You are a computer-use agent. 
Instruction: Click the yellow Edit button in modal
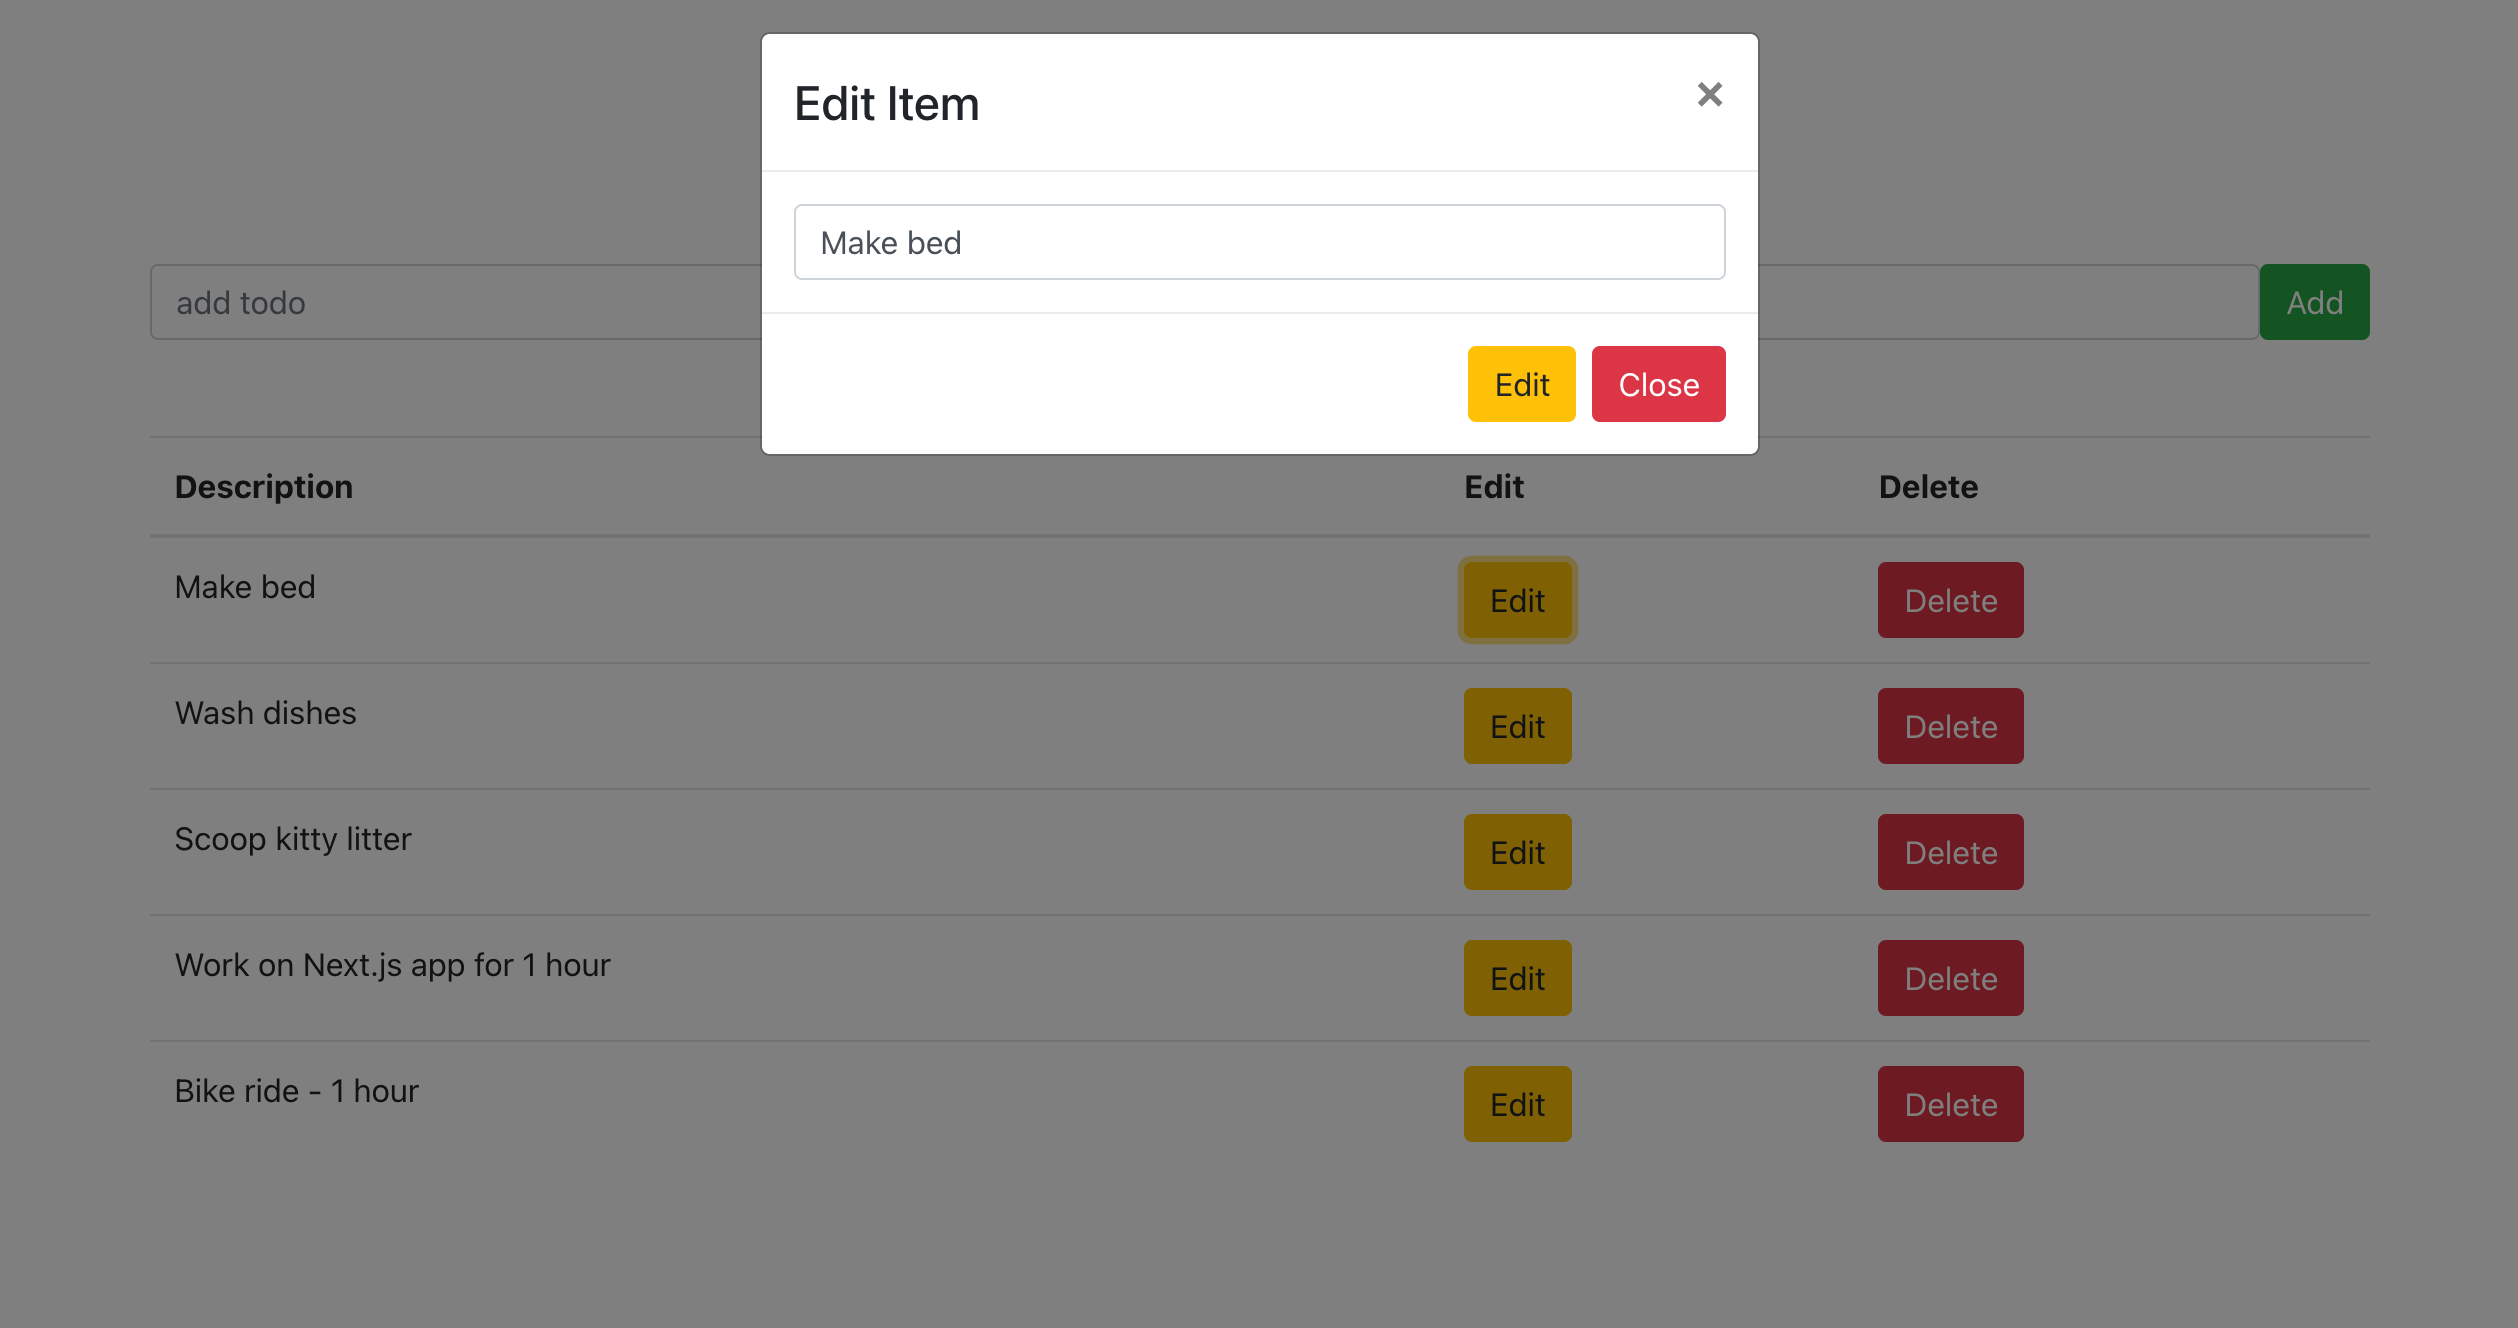point(1521,384)
